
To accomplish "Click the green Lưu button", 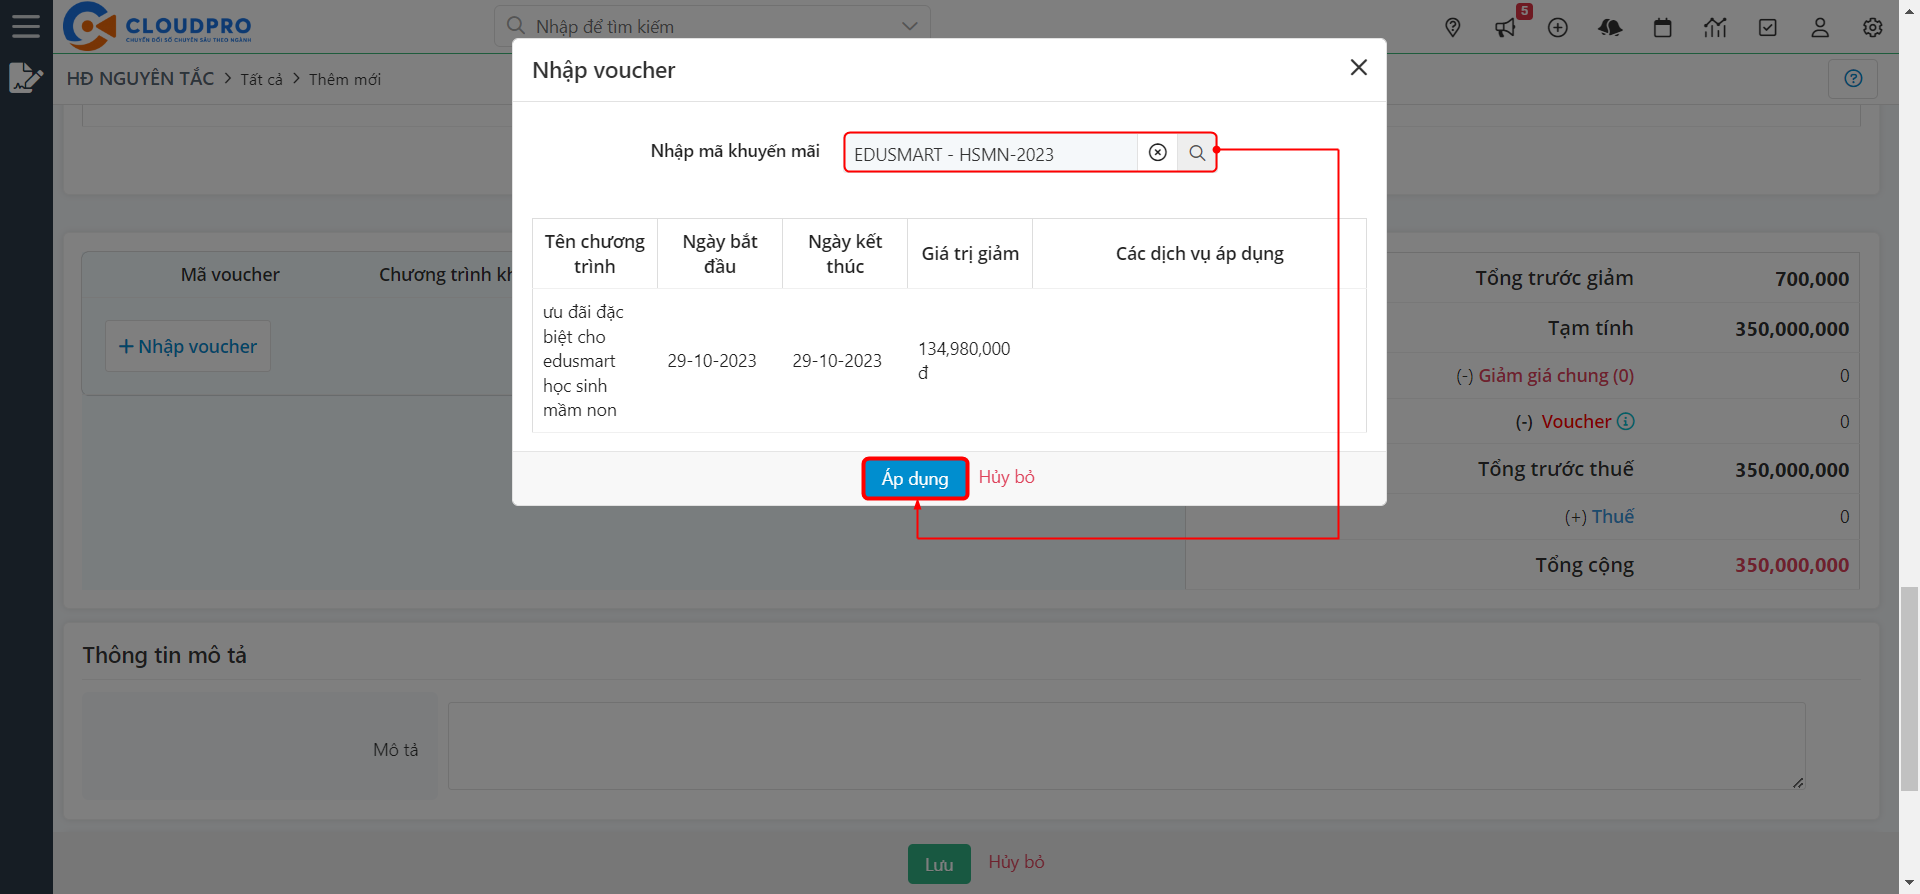I will tap(939, 864).
